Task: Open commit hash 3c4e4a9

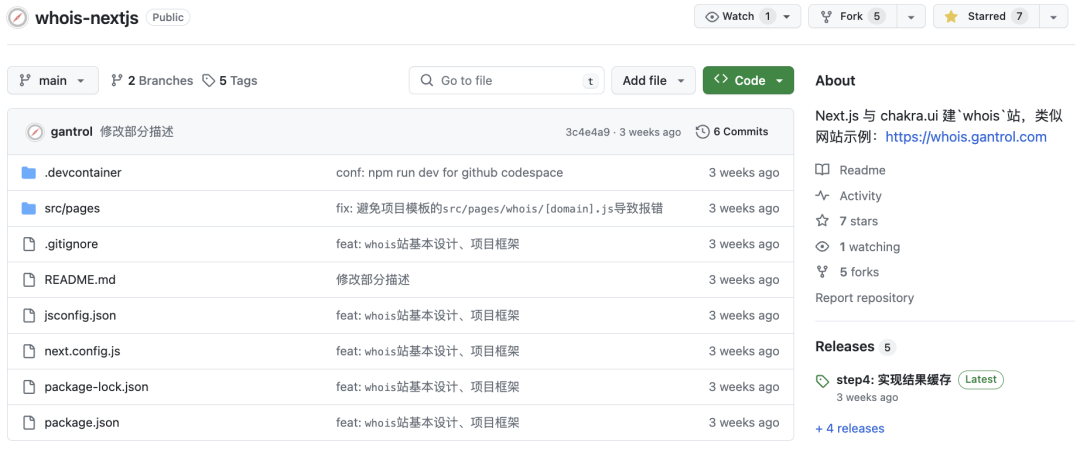Action: point(588,132)
